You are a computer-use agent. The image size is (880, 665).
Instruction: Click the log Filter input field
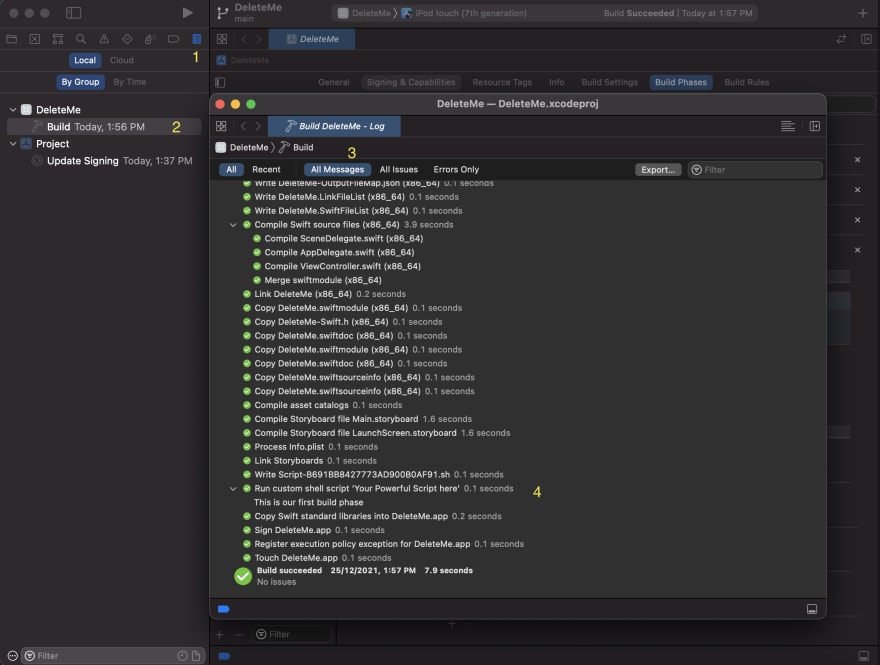pos(755,169)
